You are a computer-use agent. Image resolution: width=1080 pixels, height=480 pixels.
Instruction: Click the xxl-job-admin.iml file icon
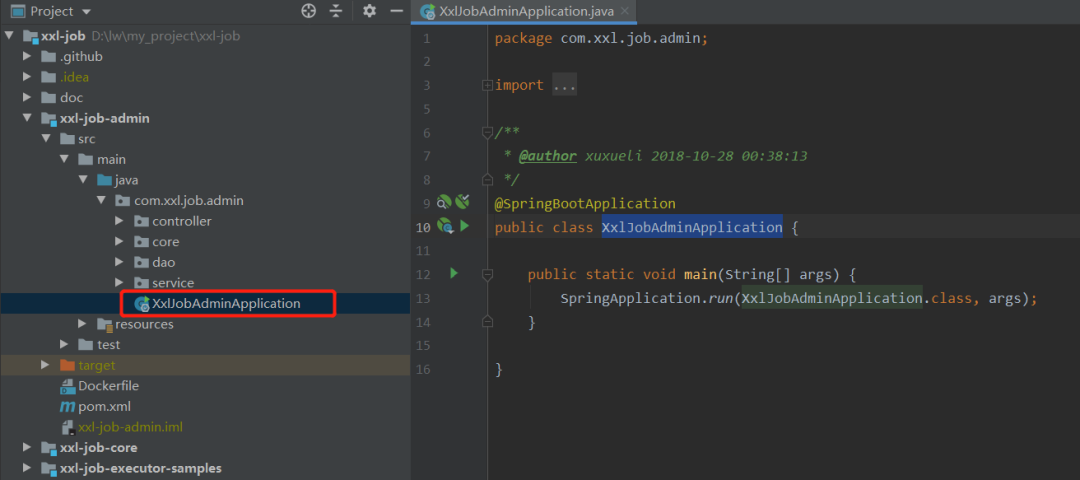[68, 427]
